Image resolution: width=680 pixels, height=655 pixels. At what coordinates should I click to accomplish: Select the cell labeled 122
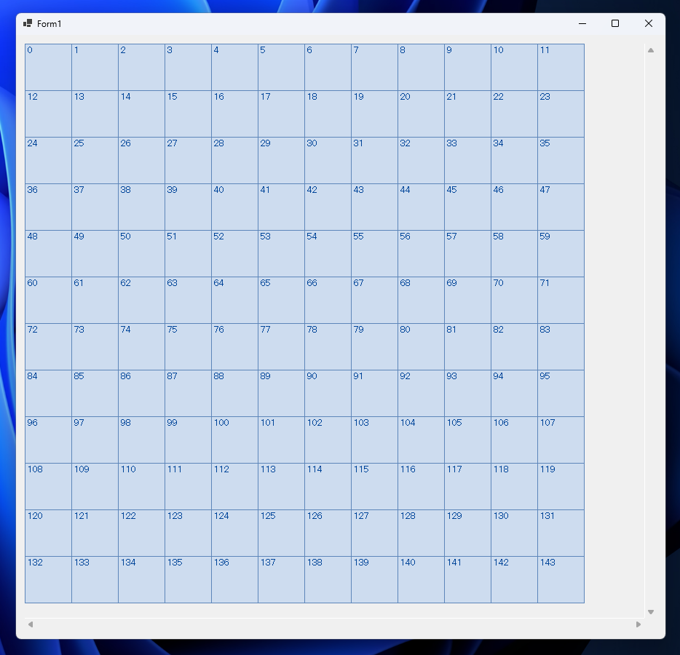tap(141, 533)
